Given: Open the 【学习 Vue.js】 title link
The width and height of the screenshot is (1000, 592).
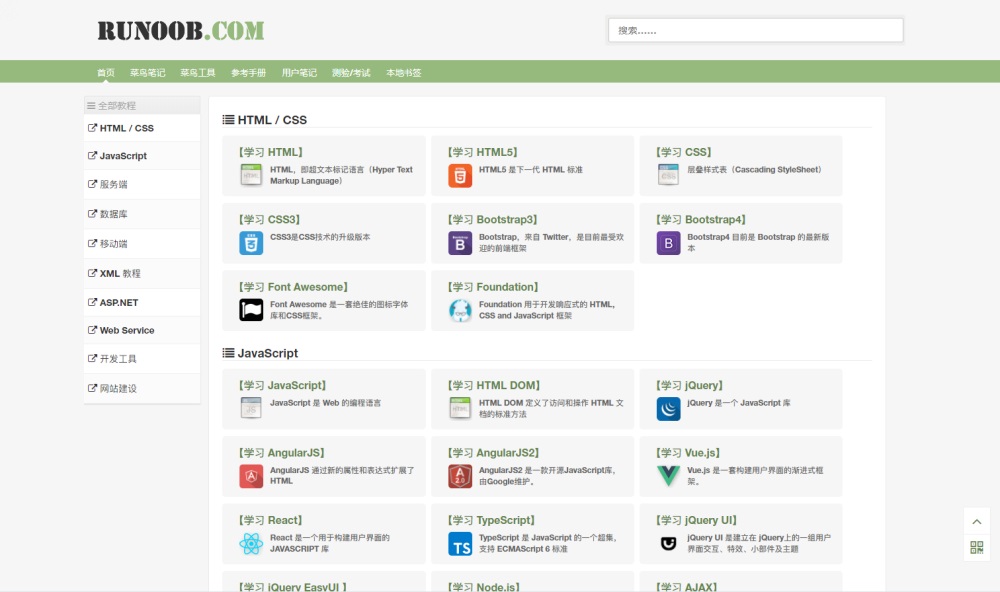Looking at the screenshot, I should (x=688, y=453).
